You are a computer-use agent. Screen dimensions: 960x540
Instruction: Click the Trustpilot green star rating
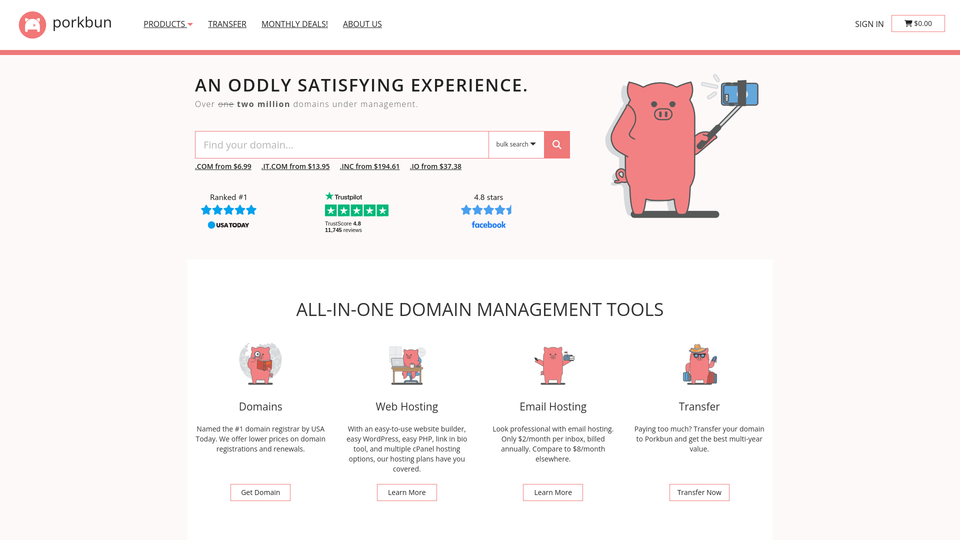click(x=356, y=211)
